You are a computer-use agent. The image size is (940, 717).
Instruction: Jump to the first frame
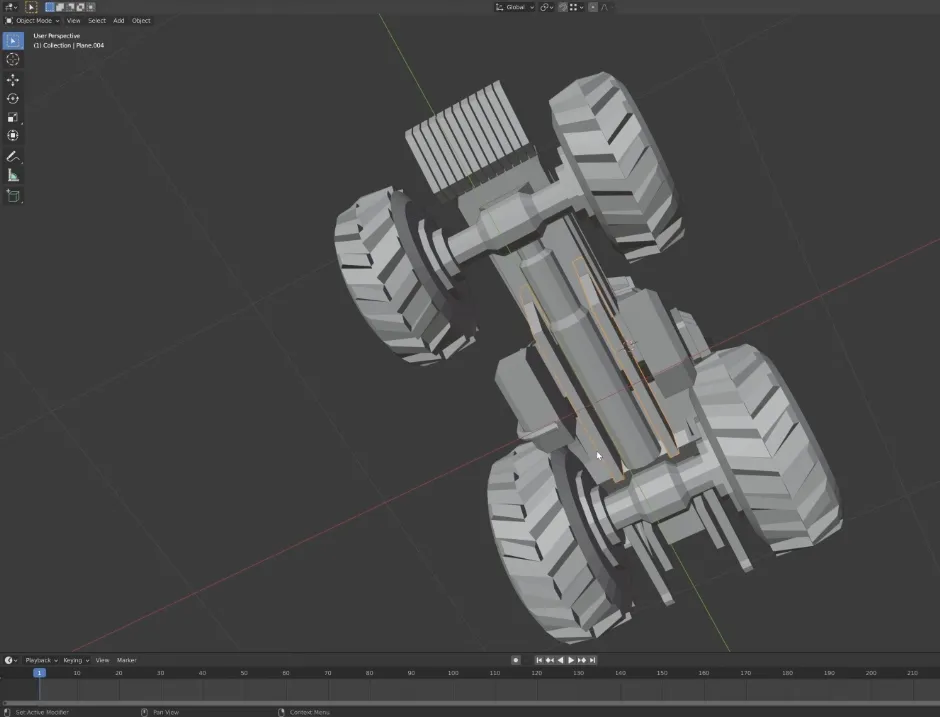(x=539, y=660)
